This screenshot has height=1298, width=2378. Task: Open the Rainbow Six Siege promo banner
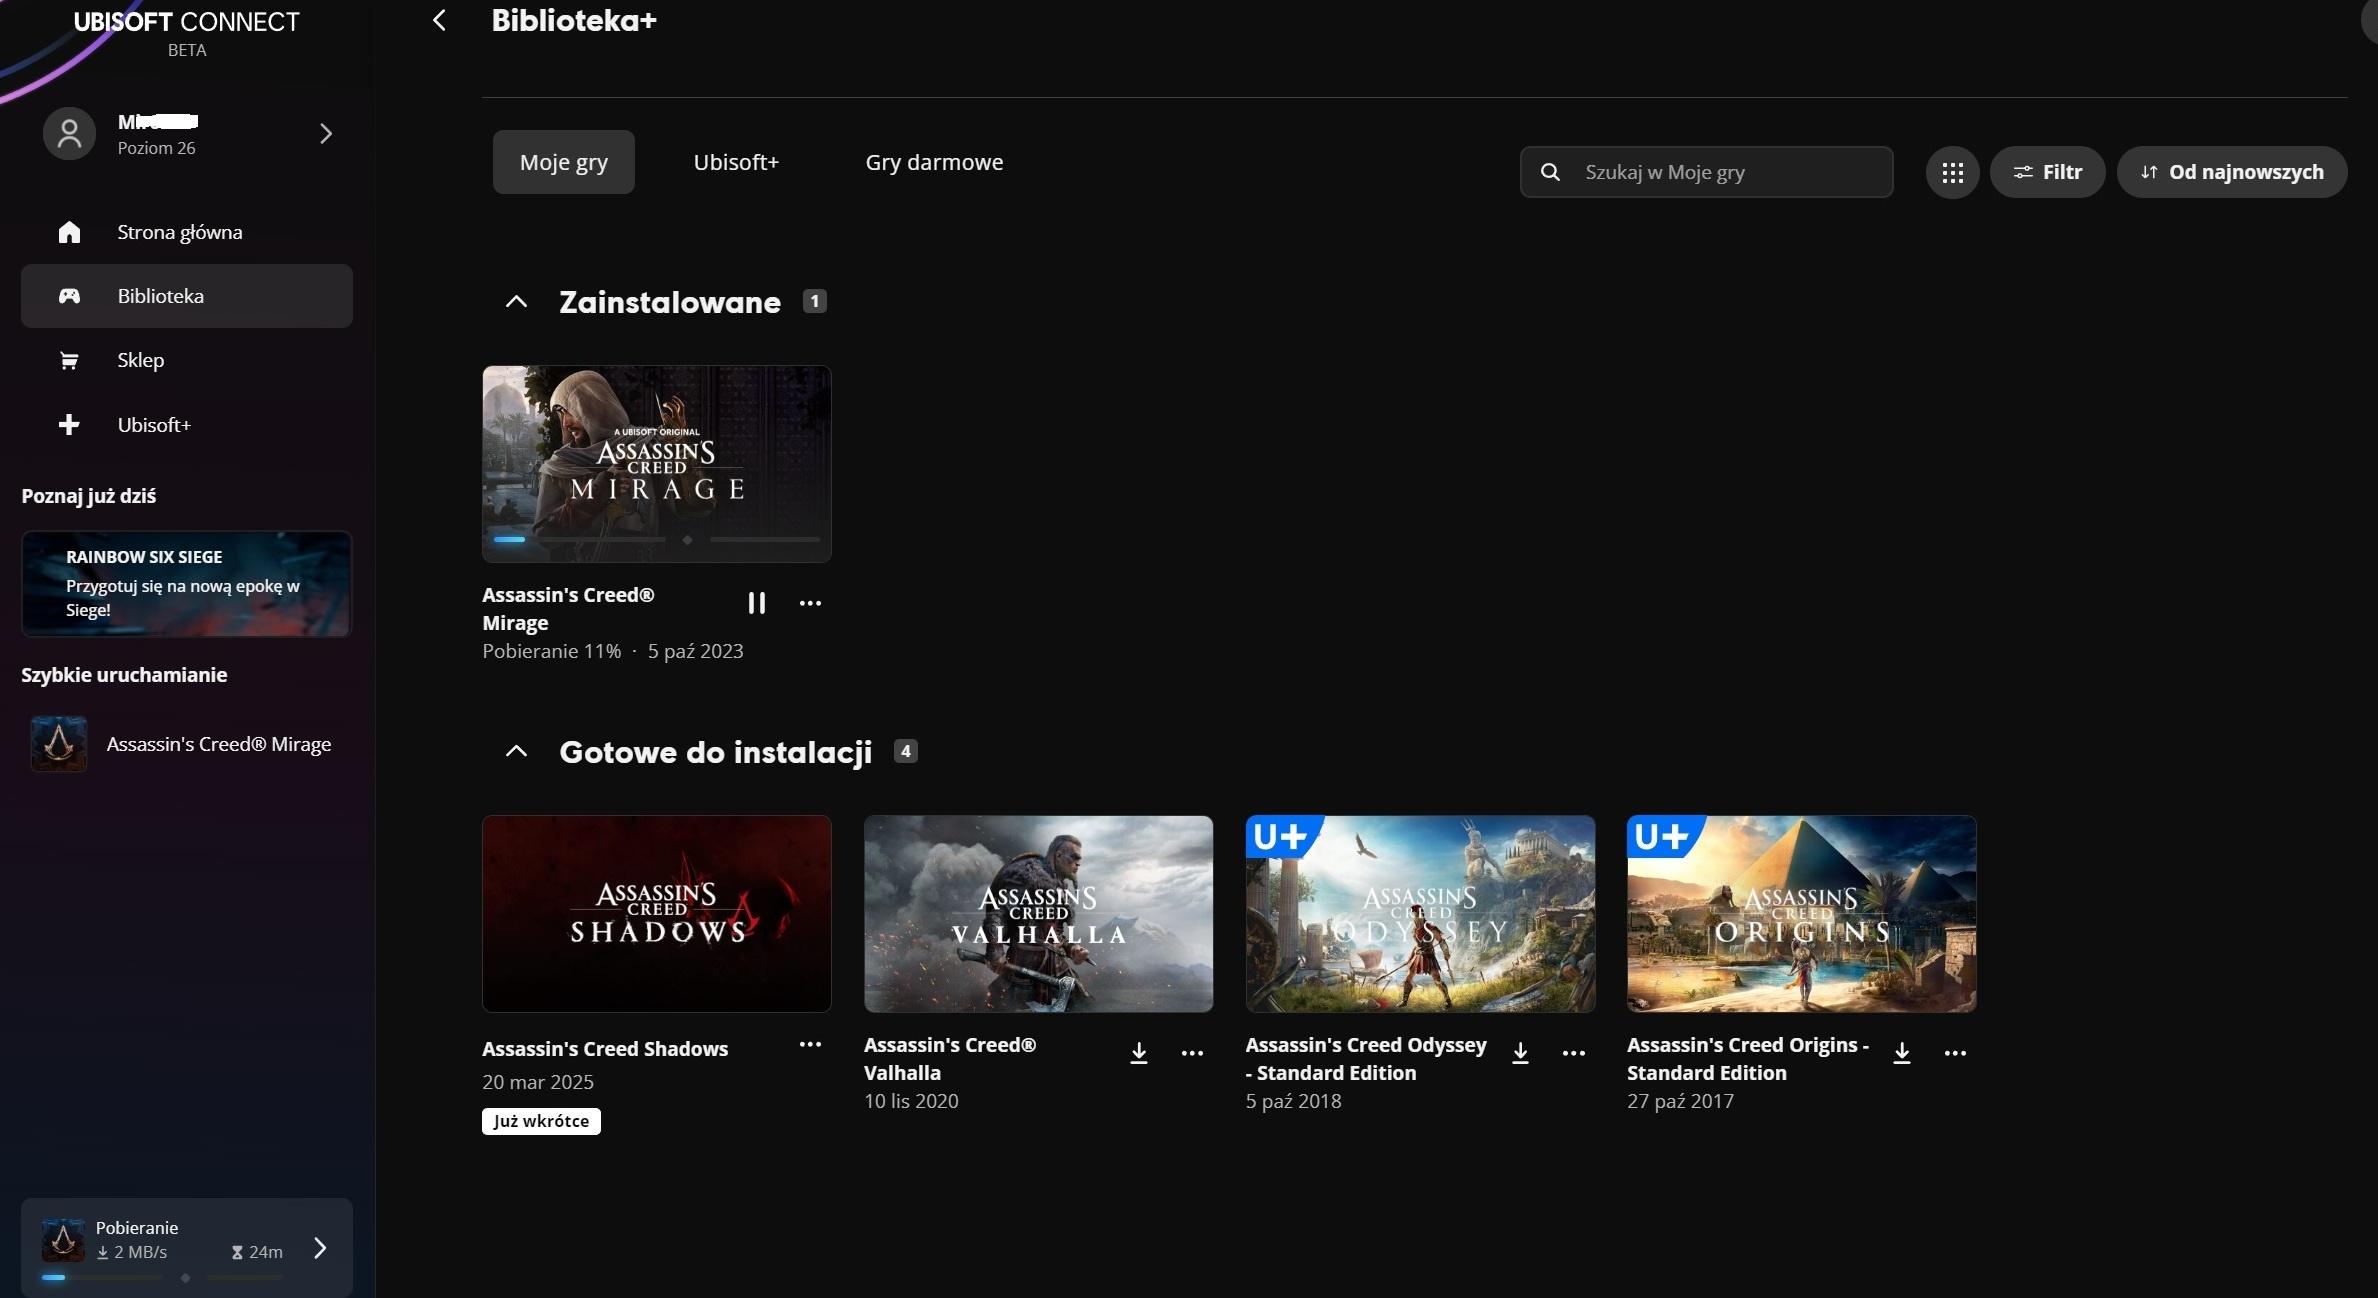click(186, 583)
